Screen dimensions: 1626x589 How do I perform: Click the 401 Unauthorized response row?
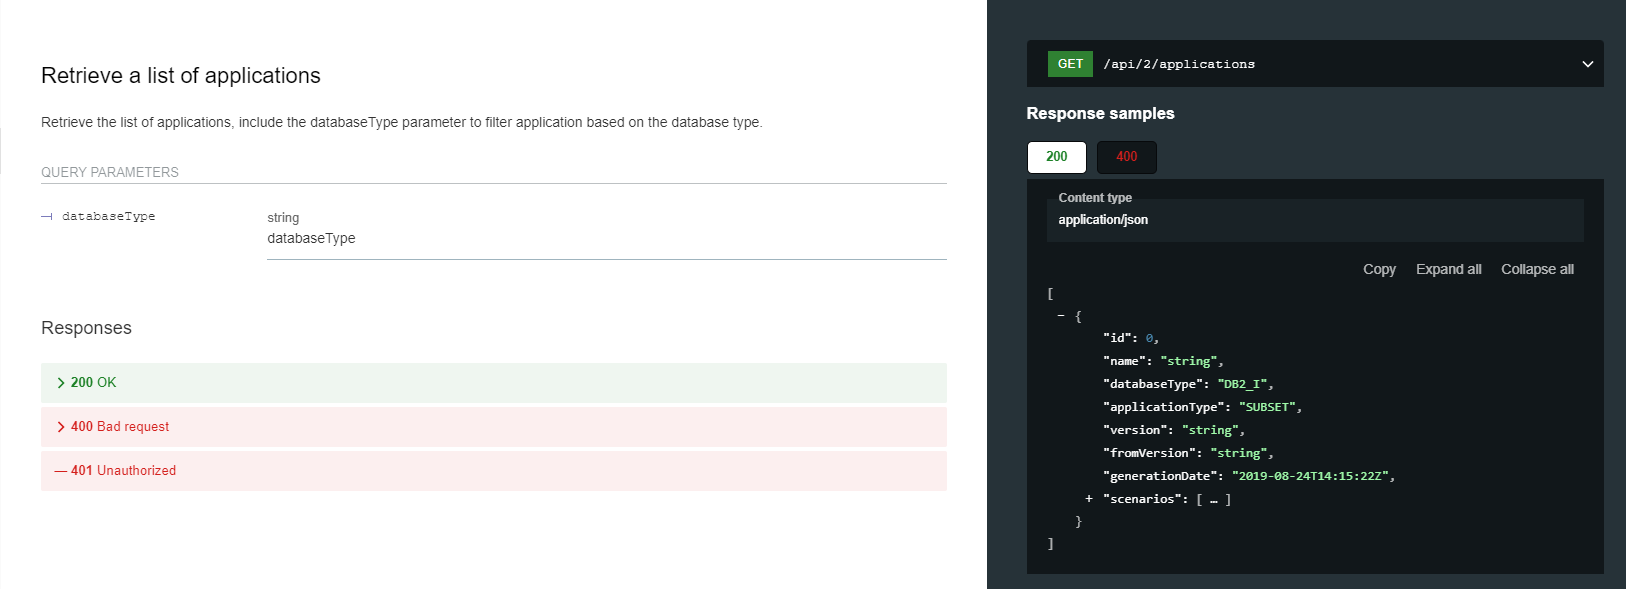coord(493,471)
